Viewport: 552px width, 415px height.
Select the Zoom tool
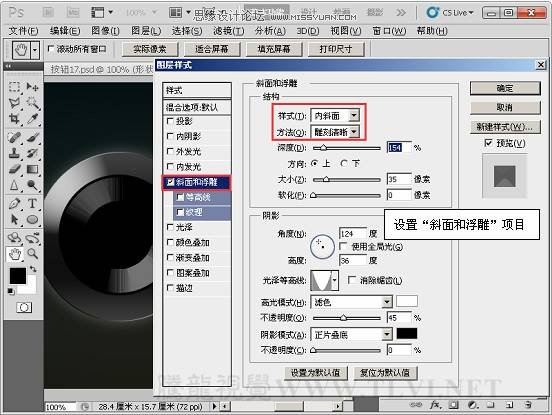click(32, 253)
